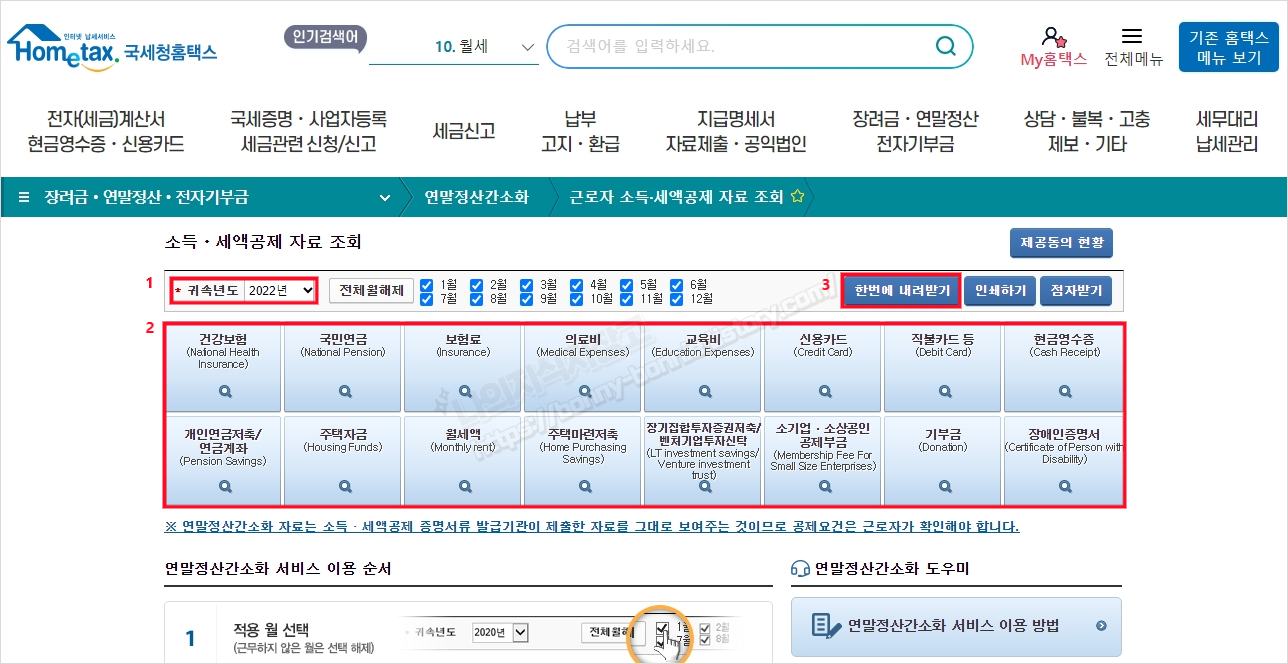The image size is (1288, 664).
Task: Click the 인기검색어 badge
Action: [x=325, y=37]
